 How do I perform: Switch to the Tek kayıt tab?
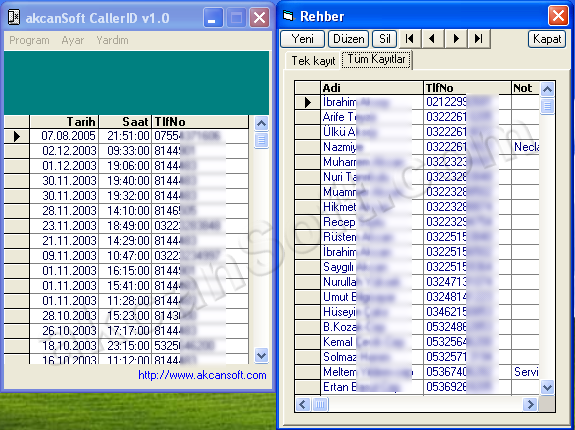pyautogui.click(x=313, y=60)
